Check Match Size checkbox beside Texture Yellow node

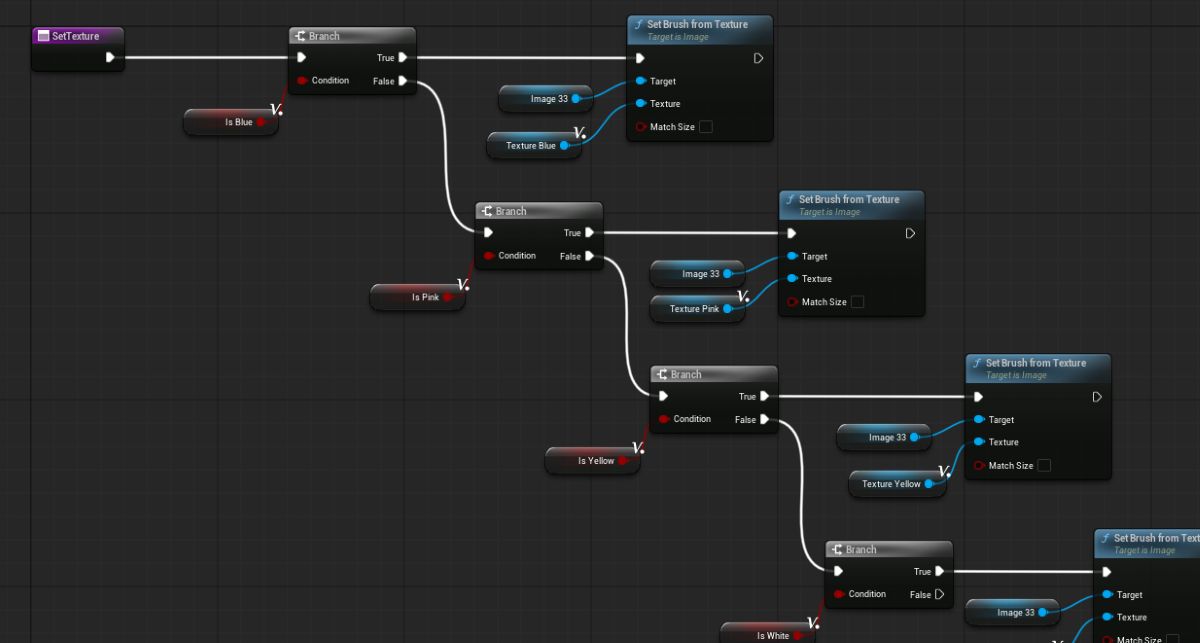[1044, 465]
